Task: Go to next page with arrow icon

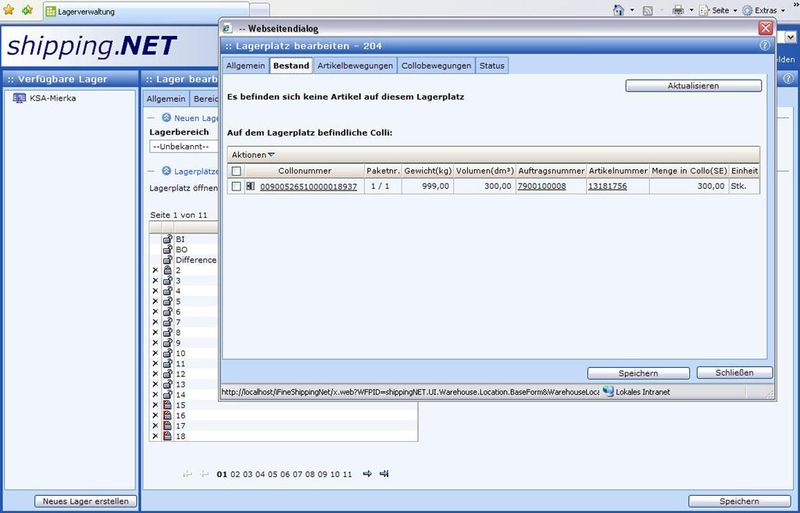Action: [367, 474]
